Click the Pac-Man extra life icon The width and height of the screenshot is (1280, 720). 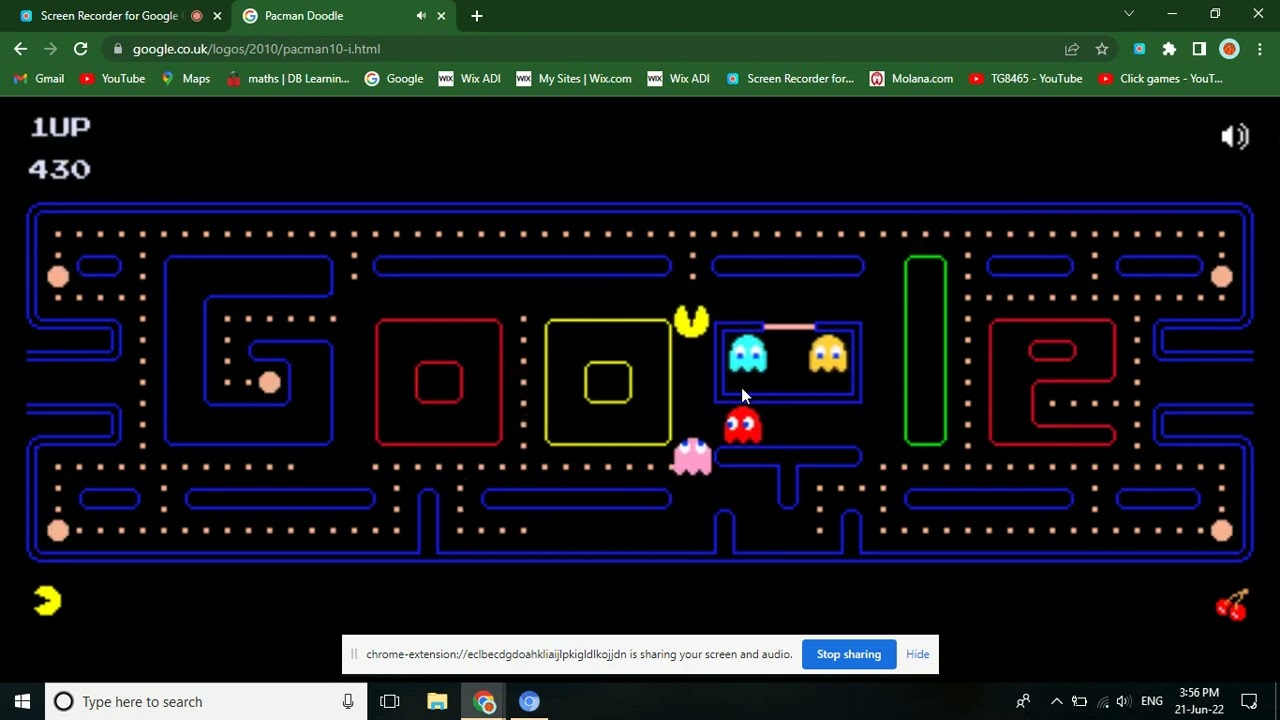point(47,600)
